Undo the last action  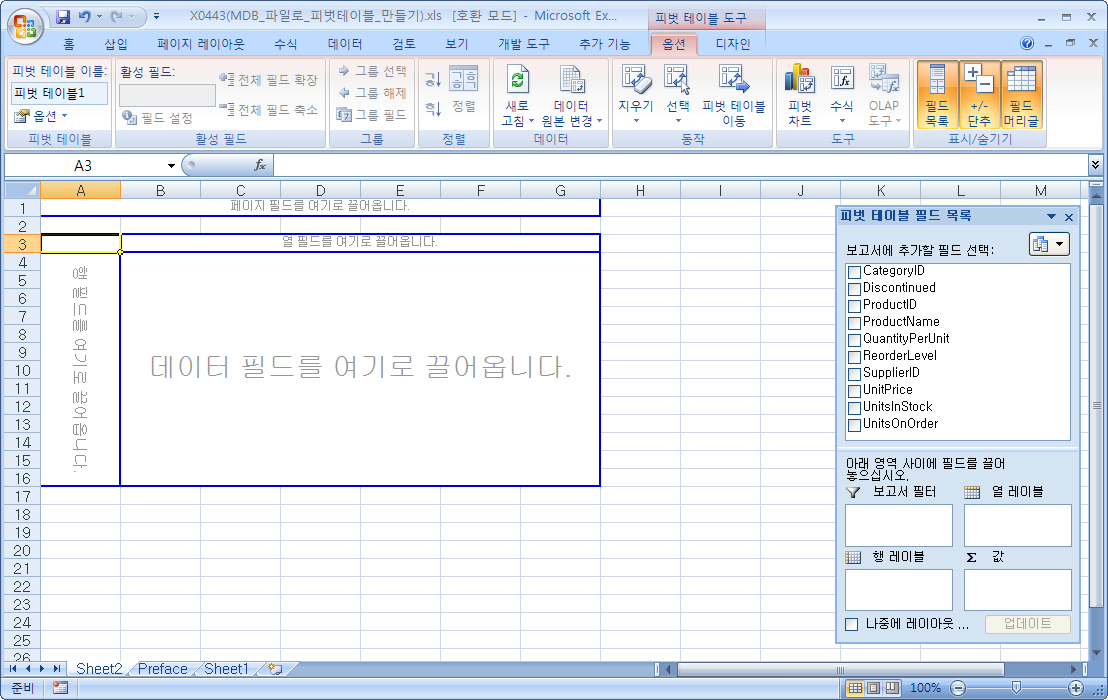(x=85, y=16)
